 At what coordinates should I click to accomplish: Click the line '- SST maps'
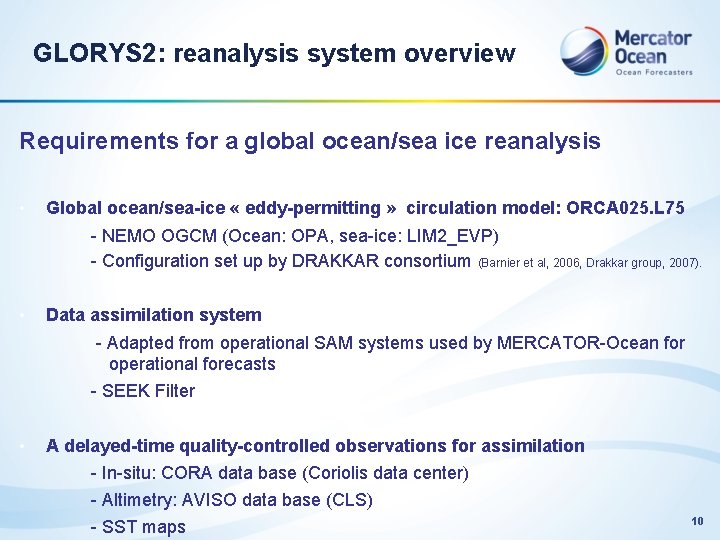138,527
